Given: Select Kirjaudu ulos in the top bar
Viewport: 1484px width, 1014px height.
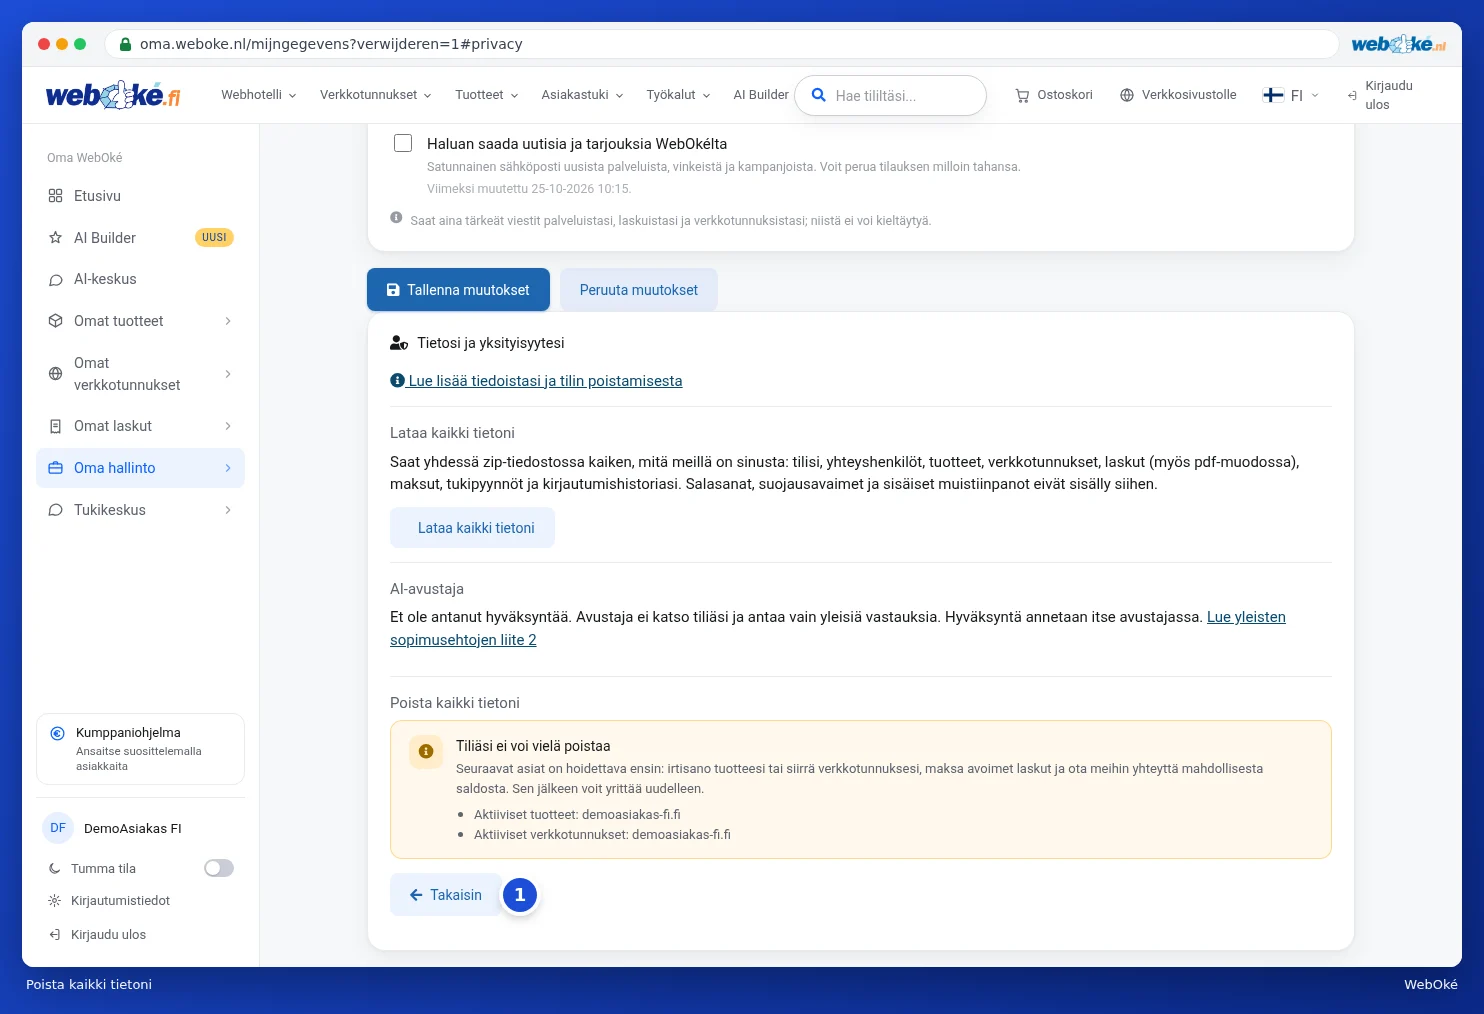Looking at the screenshot, I should click(1380, 95).
